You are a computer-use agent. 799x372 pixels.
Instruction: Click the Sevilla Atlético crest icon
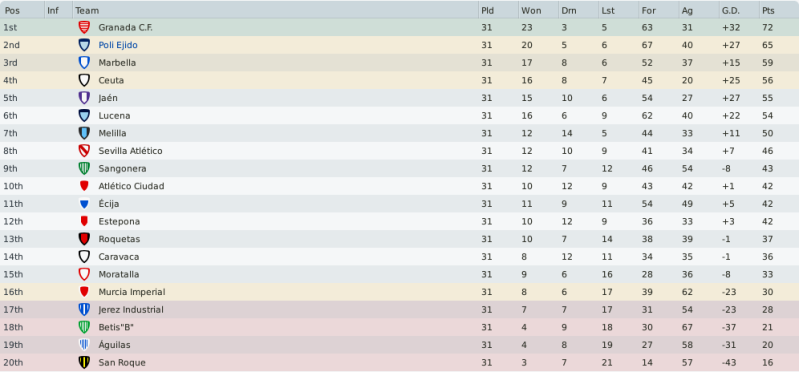[84, 151]
